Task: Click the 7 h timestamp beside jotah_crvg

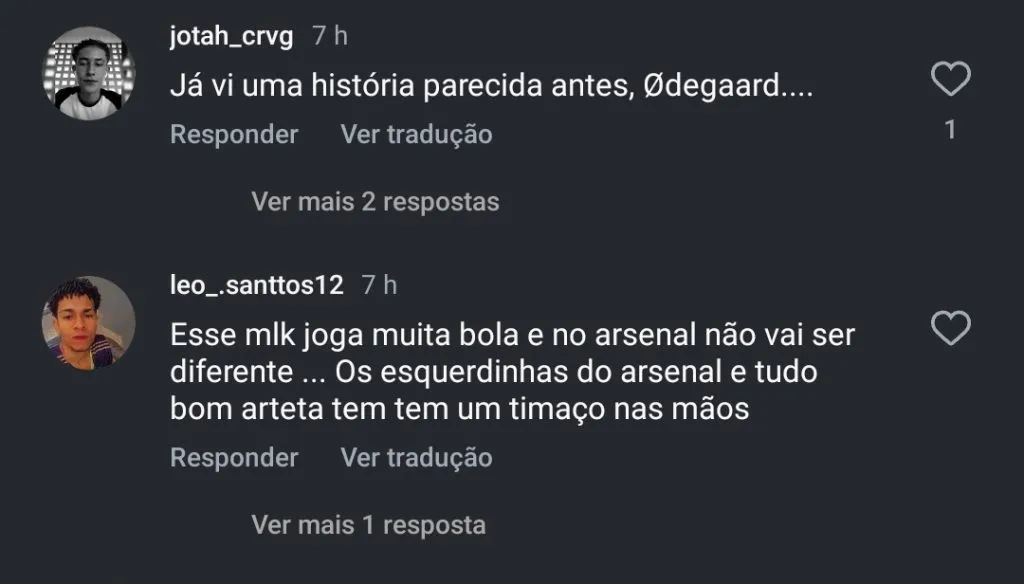Action: tap(330, 37)
